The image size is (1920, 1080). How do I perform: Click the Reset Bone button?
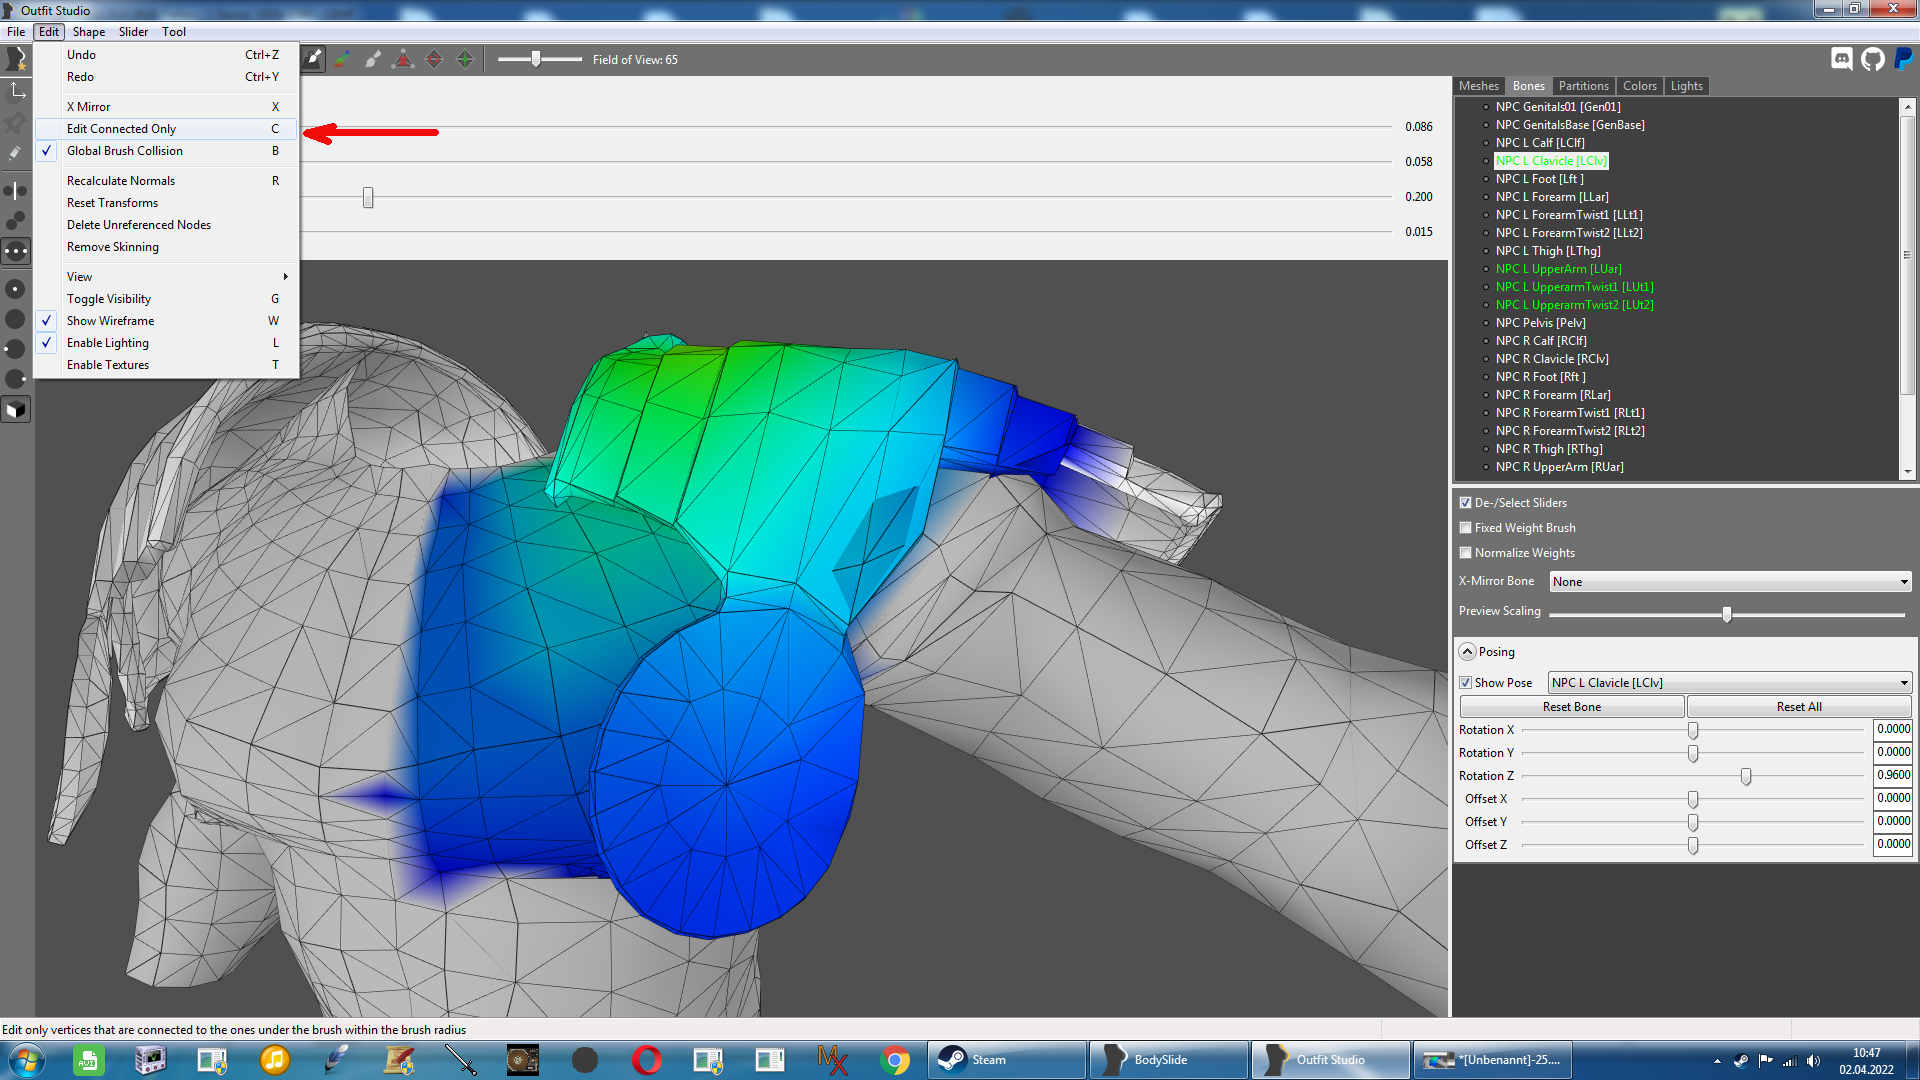[1572, 707]
